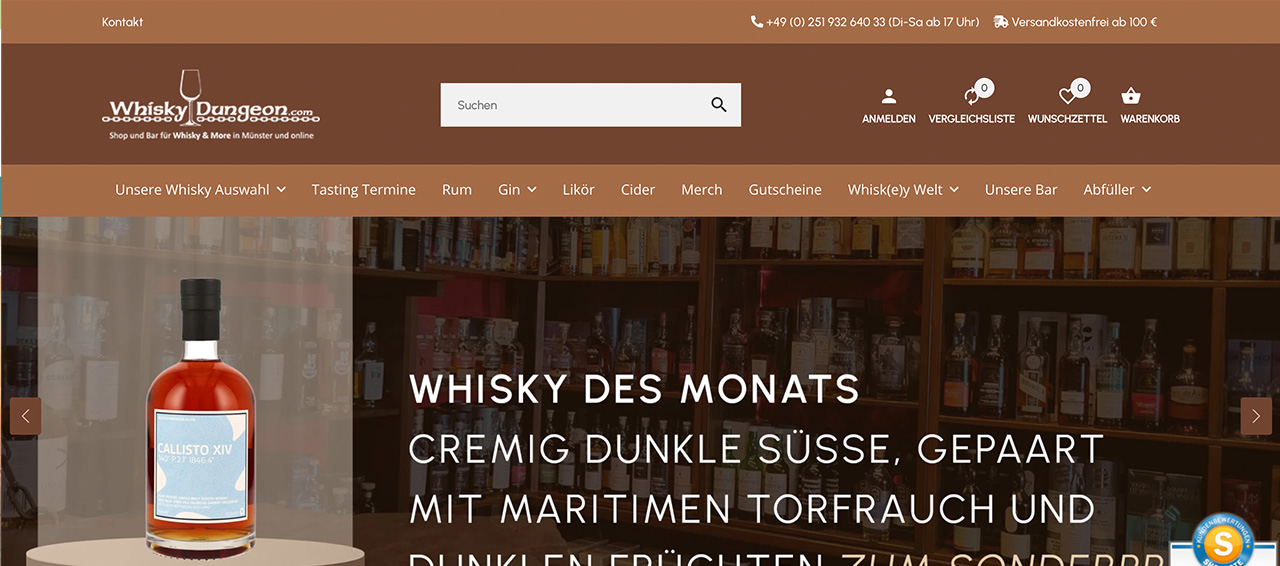Click the magnifier search icon
Image resolution: width=1280 pixels, height=566 pixels.
click(718, 105)
